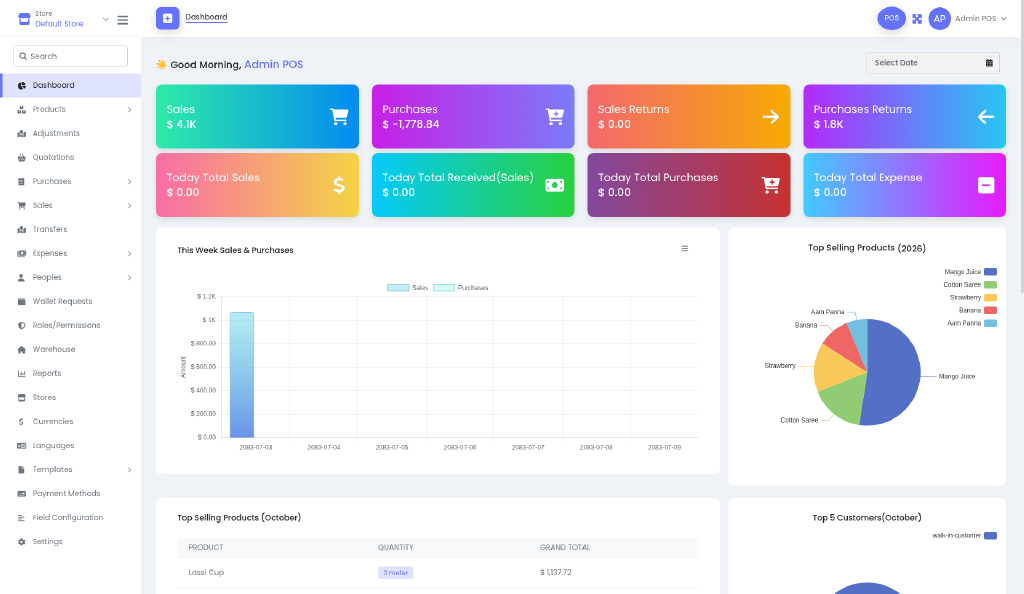Click the Sales summary card title
Image resolution: width=1024 pixels, height=594 pixels.
coord(181,110)
